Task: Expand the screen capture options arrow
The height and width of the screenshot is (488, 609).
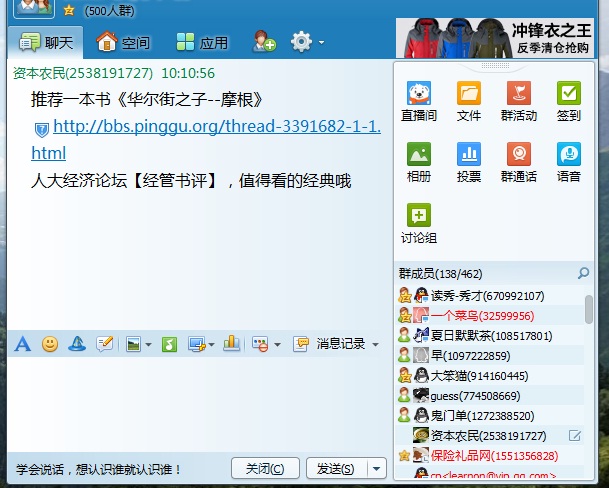Action: 211,344
